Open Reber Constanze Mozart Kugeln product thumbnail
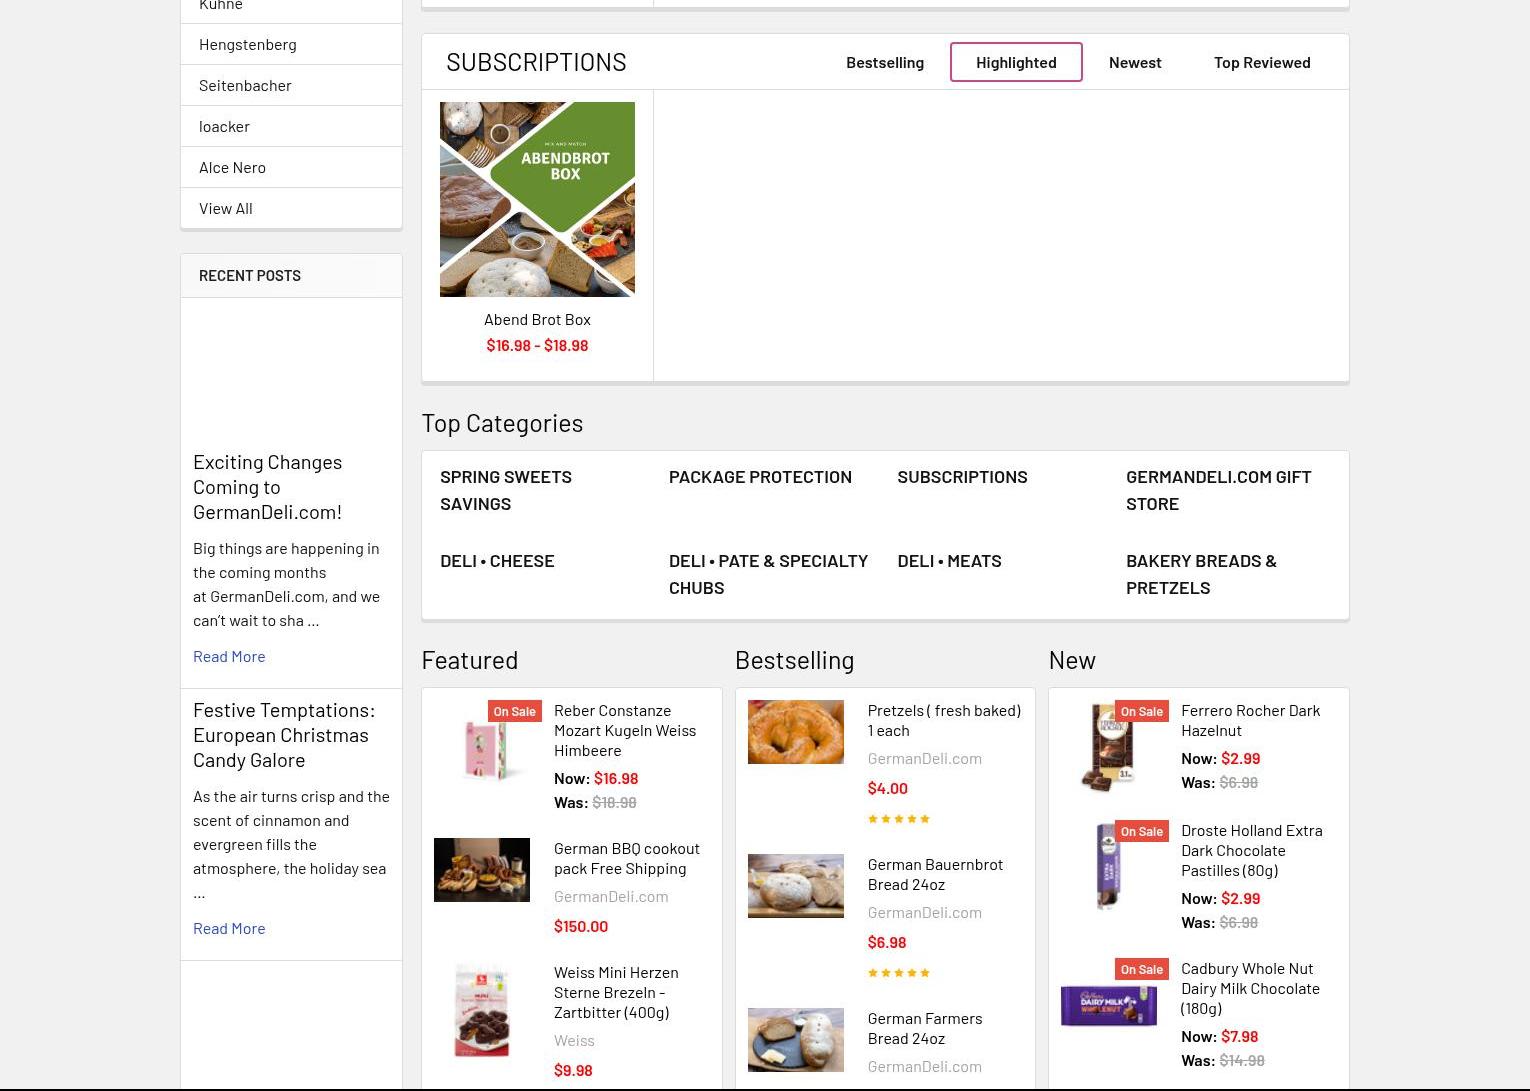The width and height of the screenshot is (1530, 1091). (482, 748)
